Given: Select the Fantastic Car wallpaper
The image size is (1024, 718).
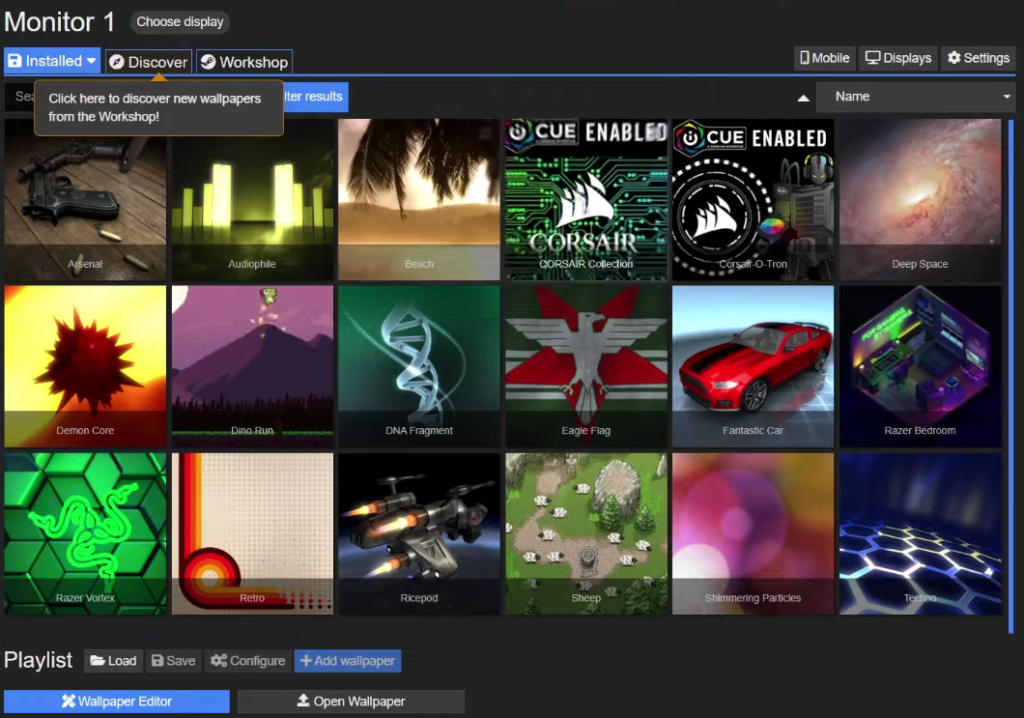Looking at the screenshot, I should tap(753, 366).
